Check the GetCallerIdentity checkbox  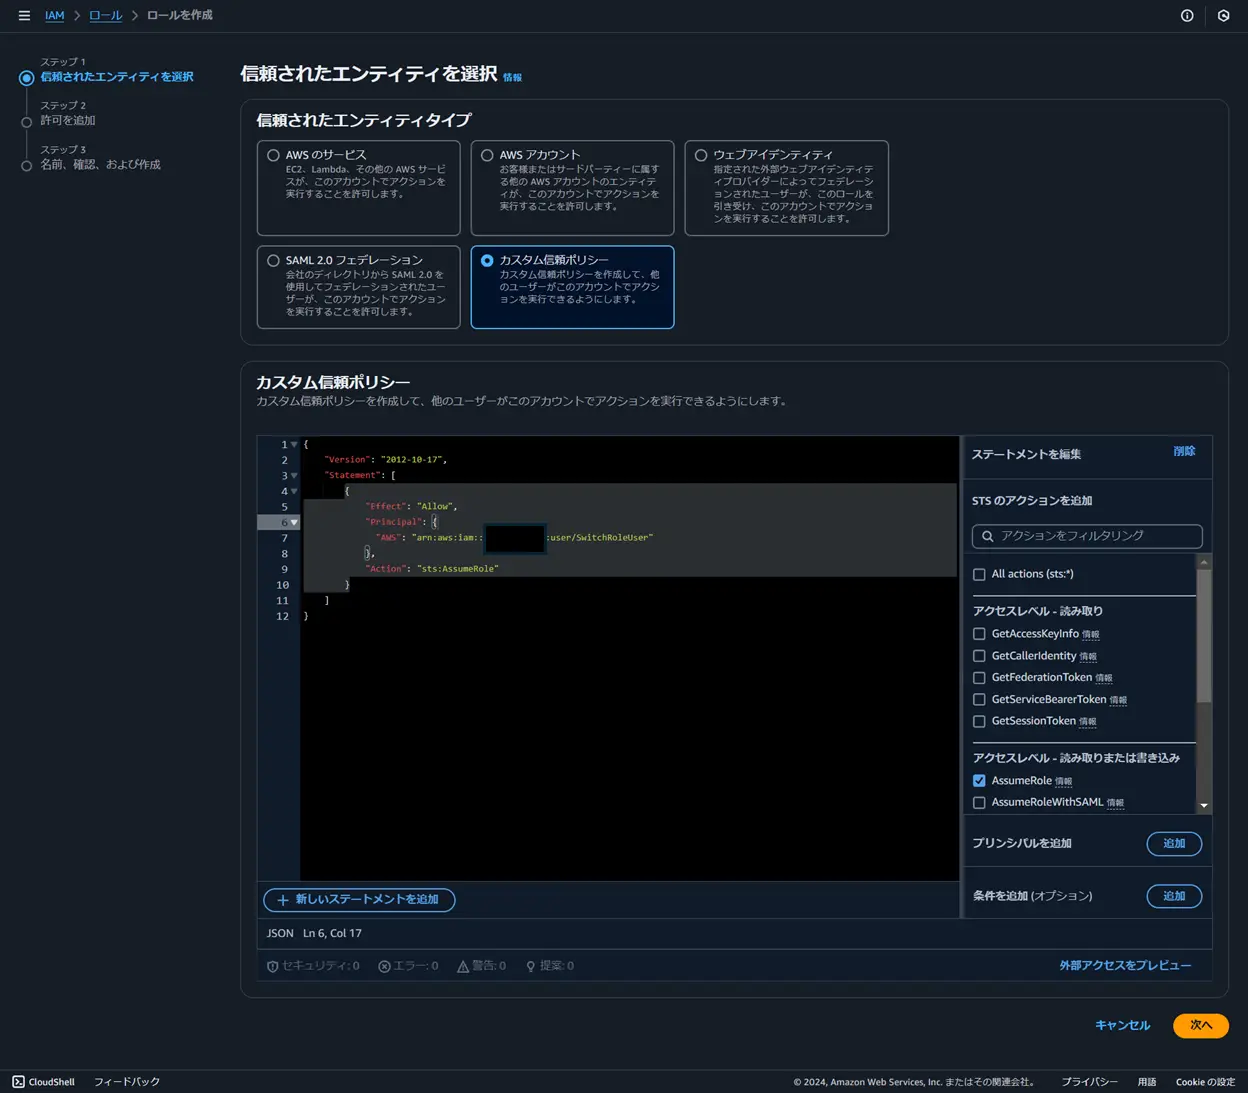coord(979,656)
